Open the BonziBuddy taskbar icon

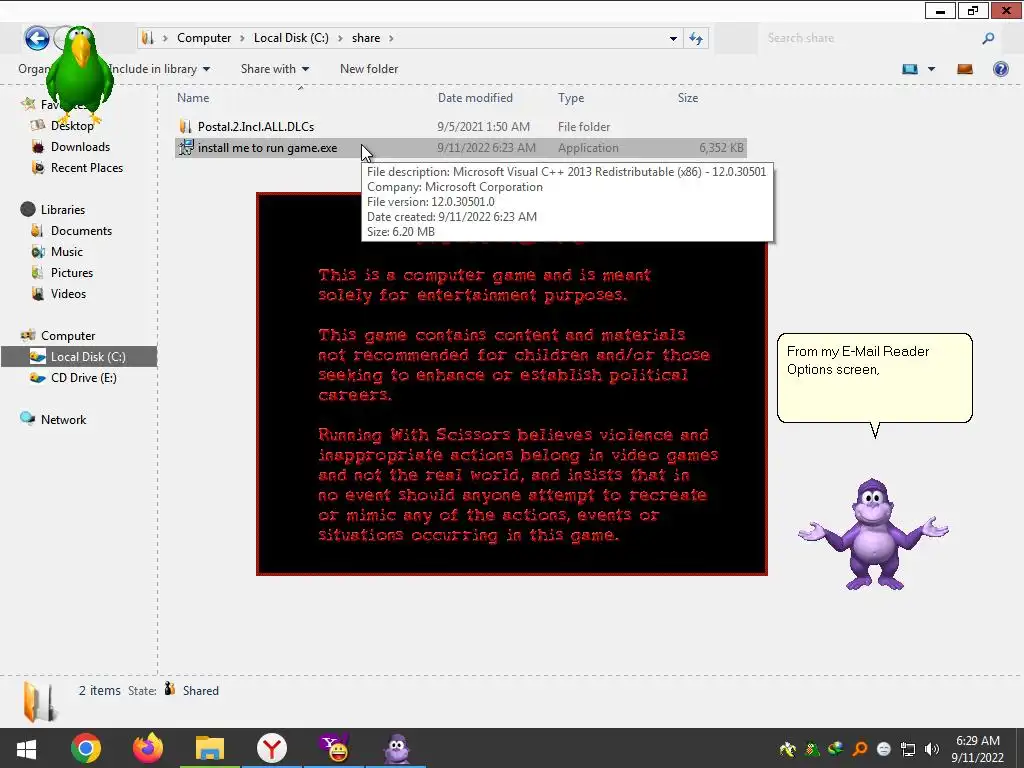[396, 748]
